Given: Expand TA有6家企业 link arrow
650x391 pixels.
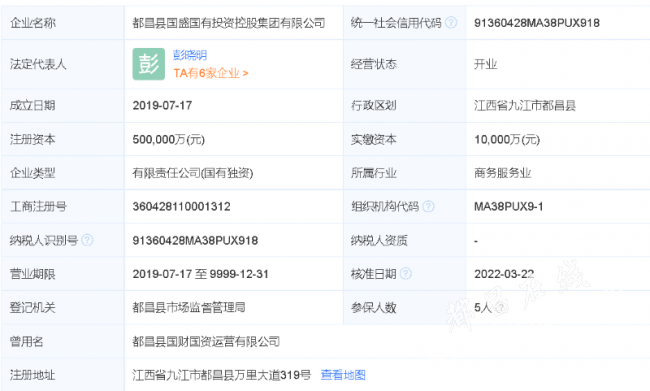Looking at the screenshot, I should [211, 73].
